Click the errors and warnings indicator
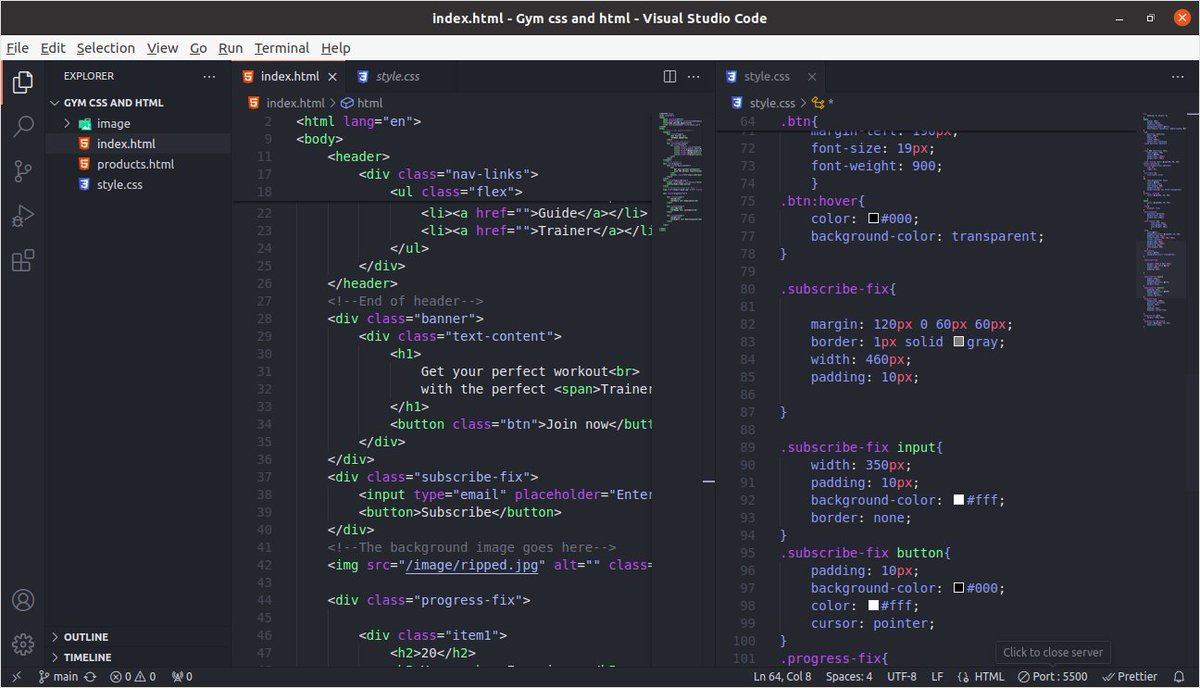Image resolution: width=1200 pixels, height=688 pixels. pos(133,676)
